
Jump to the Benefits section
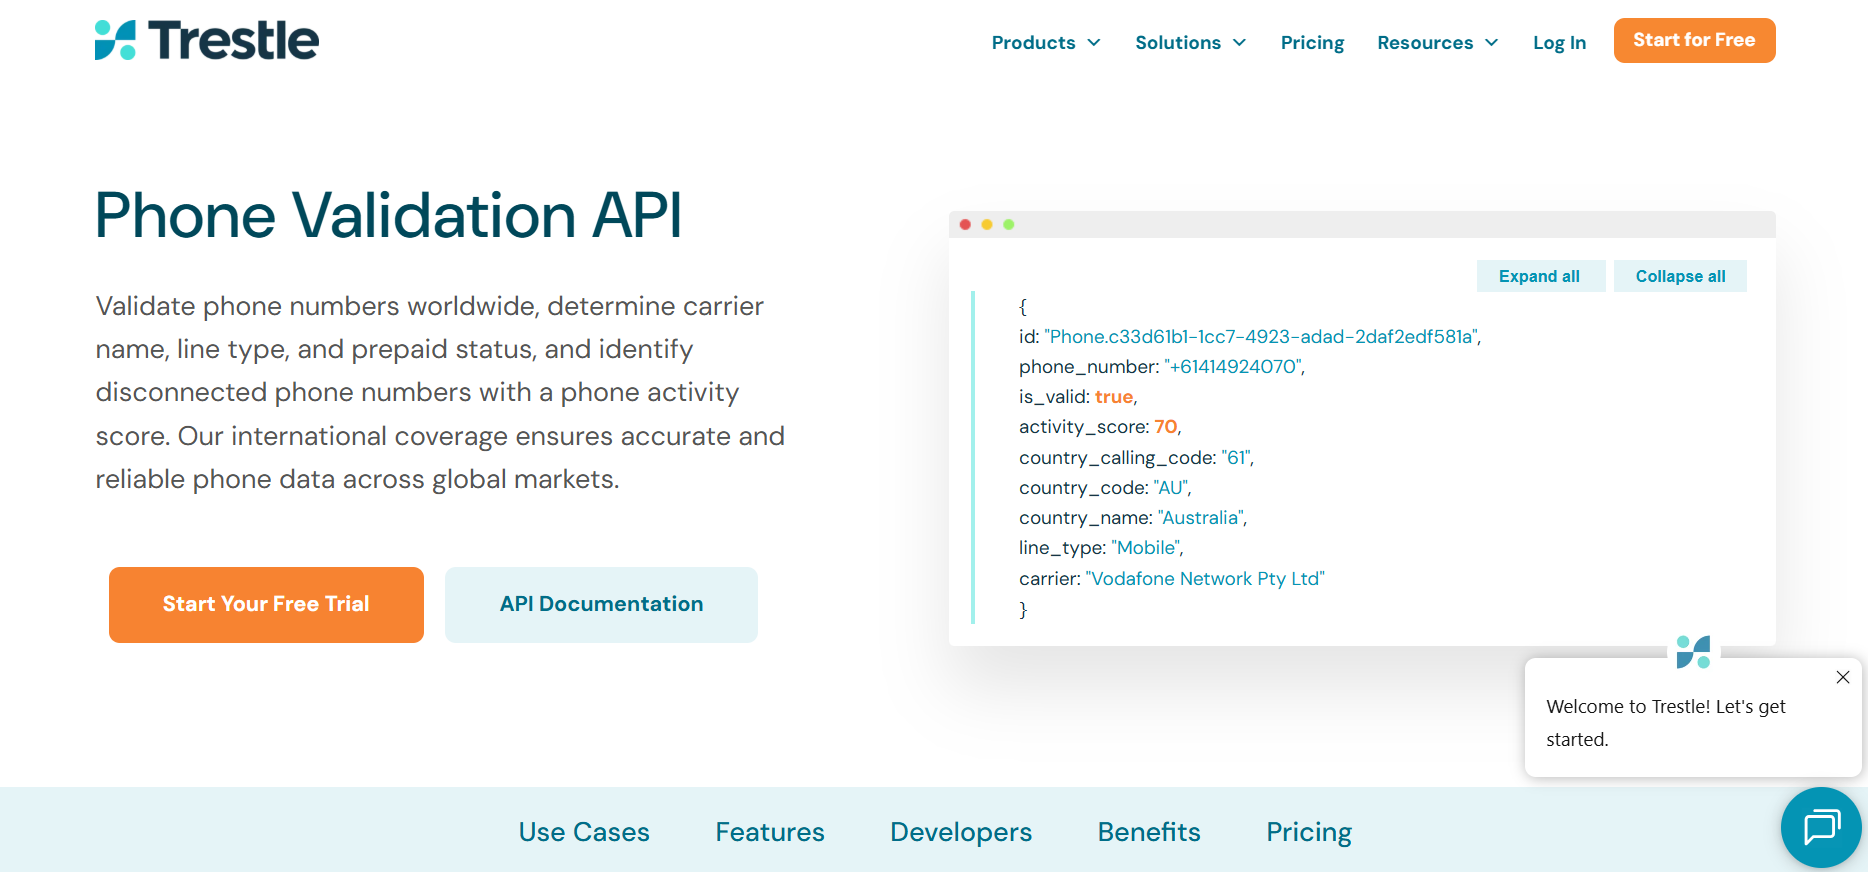(x=1149, y=832)
